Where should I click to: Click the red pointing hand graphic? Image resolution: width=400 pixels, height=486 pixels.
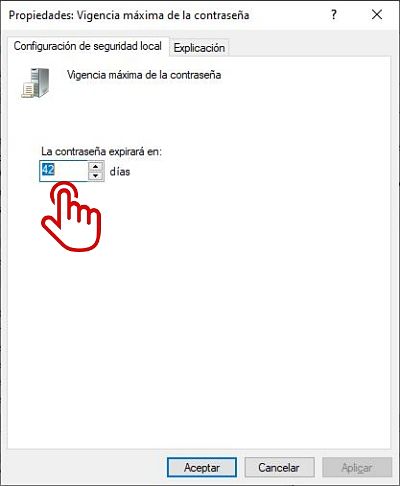[x=71, y=216]
